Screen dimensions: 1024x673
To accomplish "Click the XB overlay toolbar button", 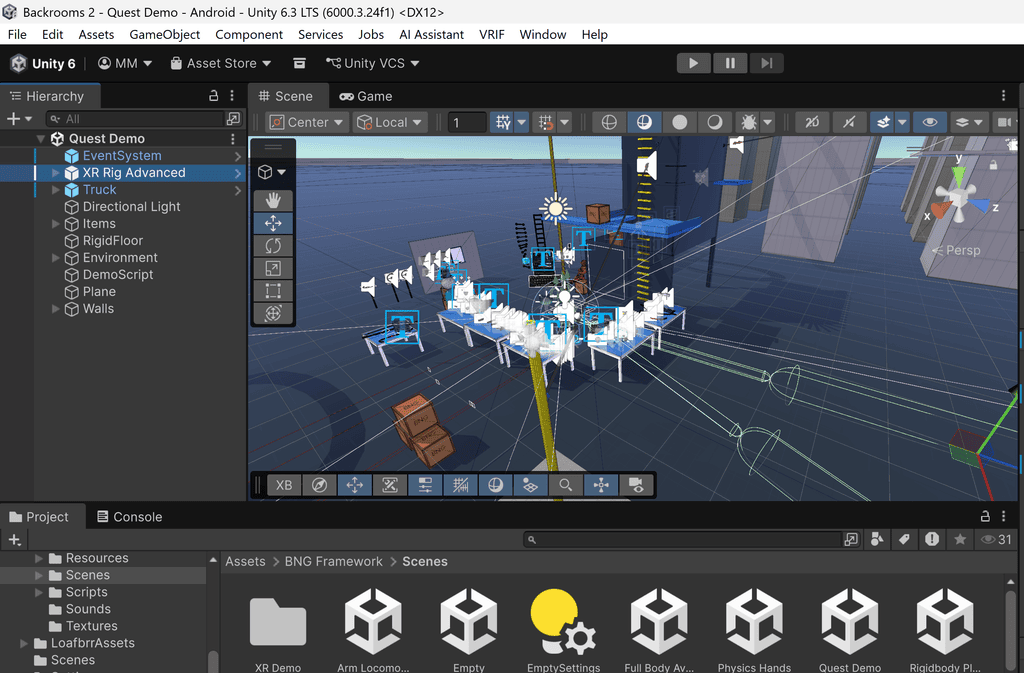I will coord(284,485).
